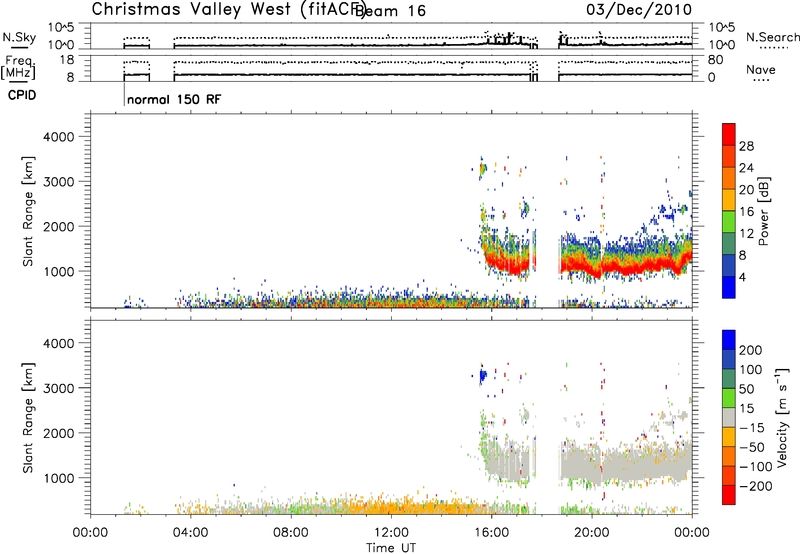
Task: Click the '1000' tick label of the velocity panel
Action: (58, 478)
